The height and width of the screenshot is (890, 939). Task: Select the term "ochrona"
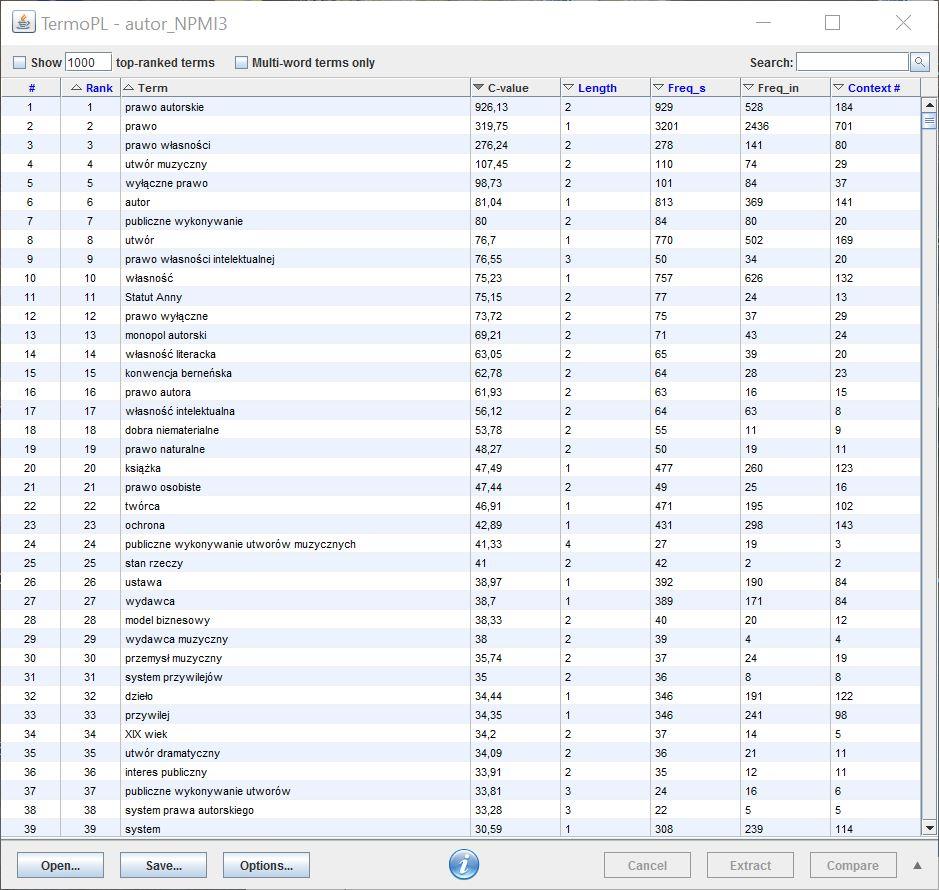144,525
